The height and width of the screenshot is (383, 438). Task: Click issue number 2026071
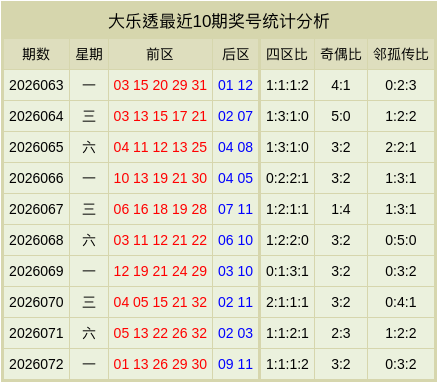tap(36, 333)
